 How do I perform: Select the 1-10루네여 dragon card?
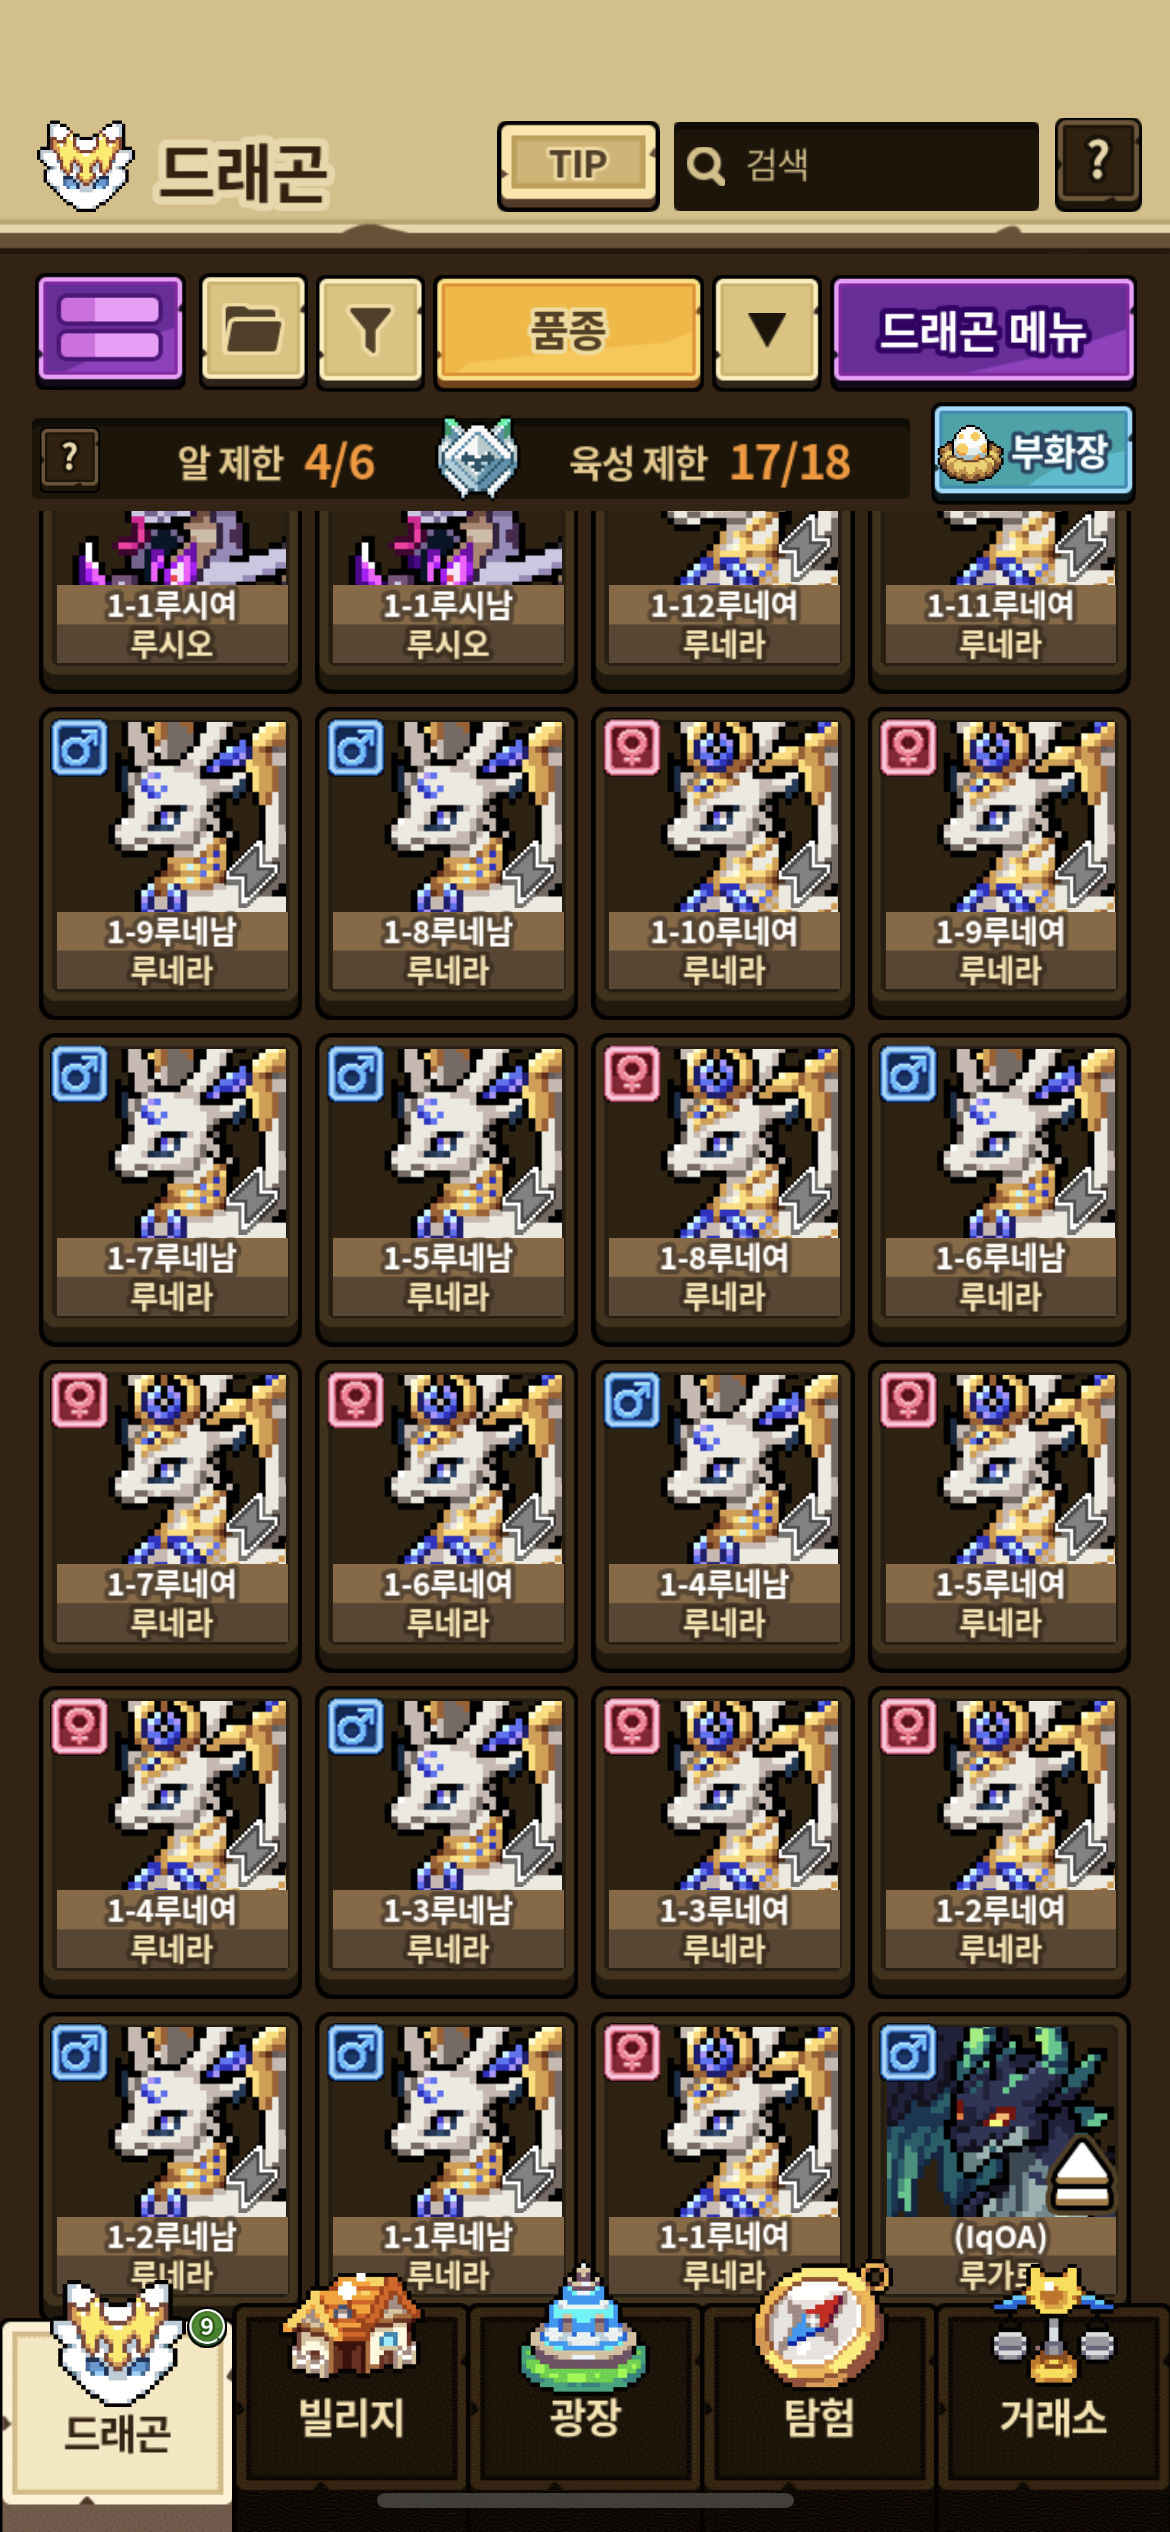[723, 861]
